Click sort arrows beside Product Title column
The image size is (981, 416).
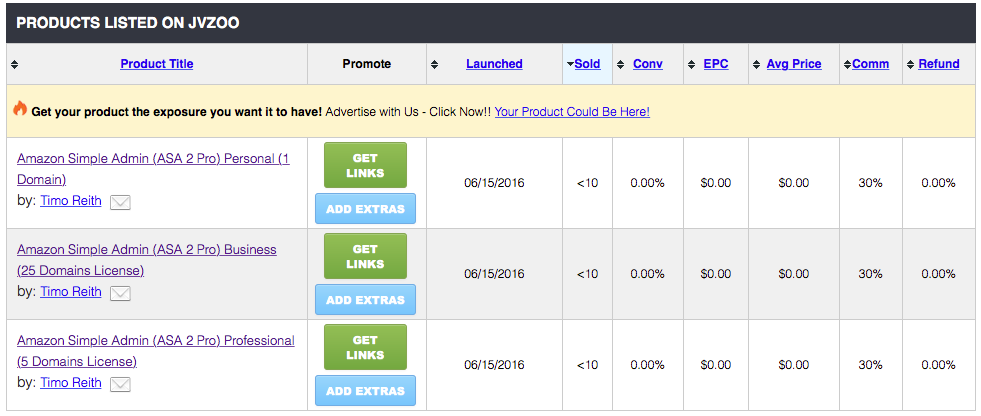14,64
